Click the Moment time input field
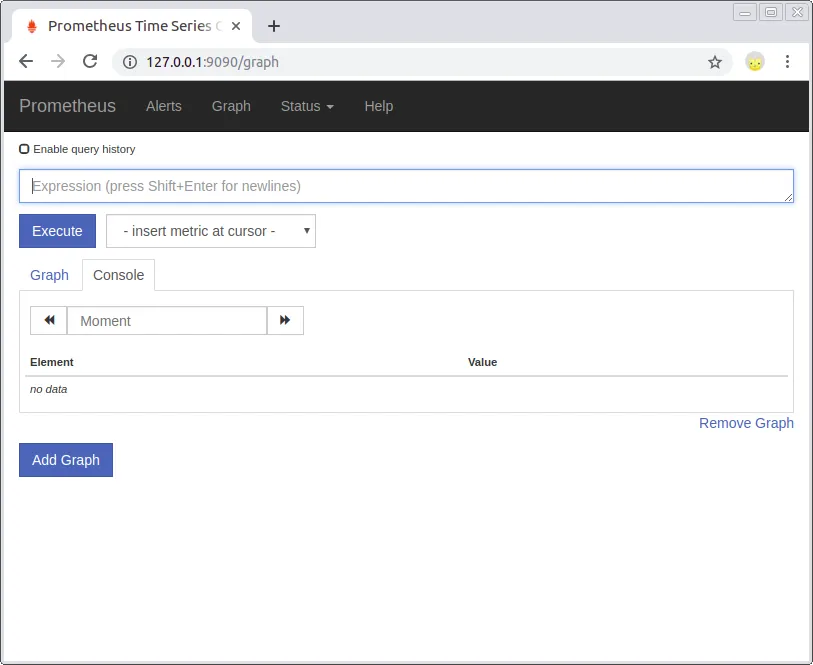 tap(167, 320)
